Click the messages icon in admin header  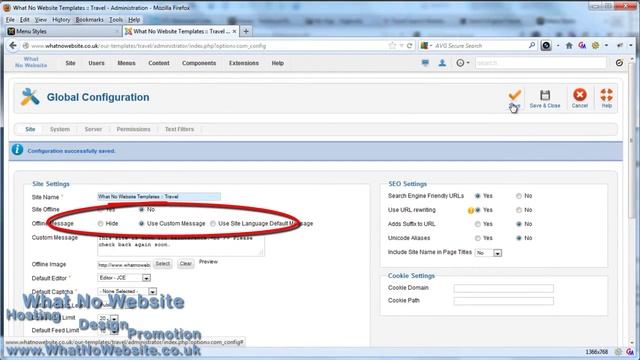425,63
